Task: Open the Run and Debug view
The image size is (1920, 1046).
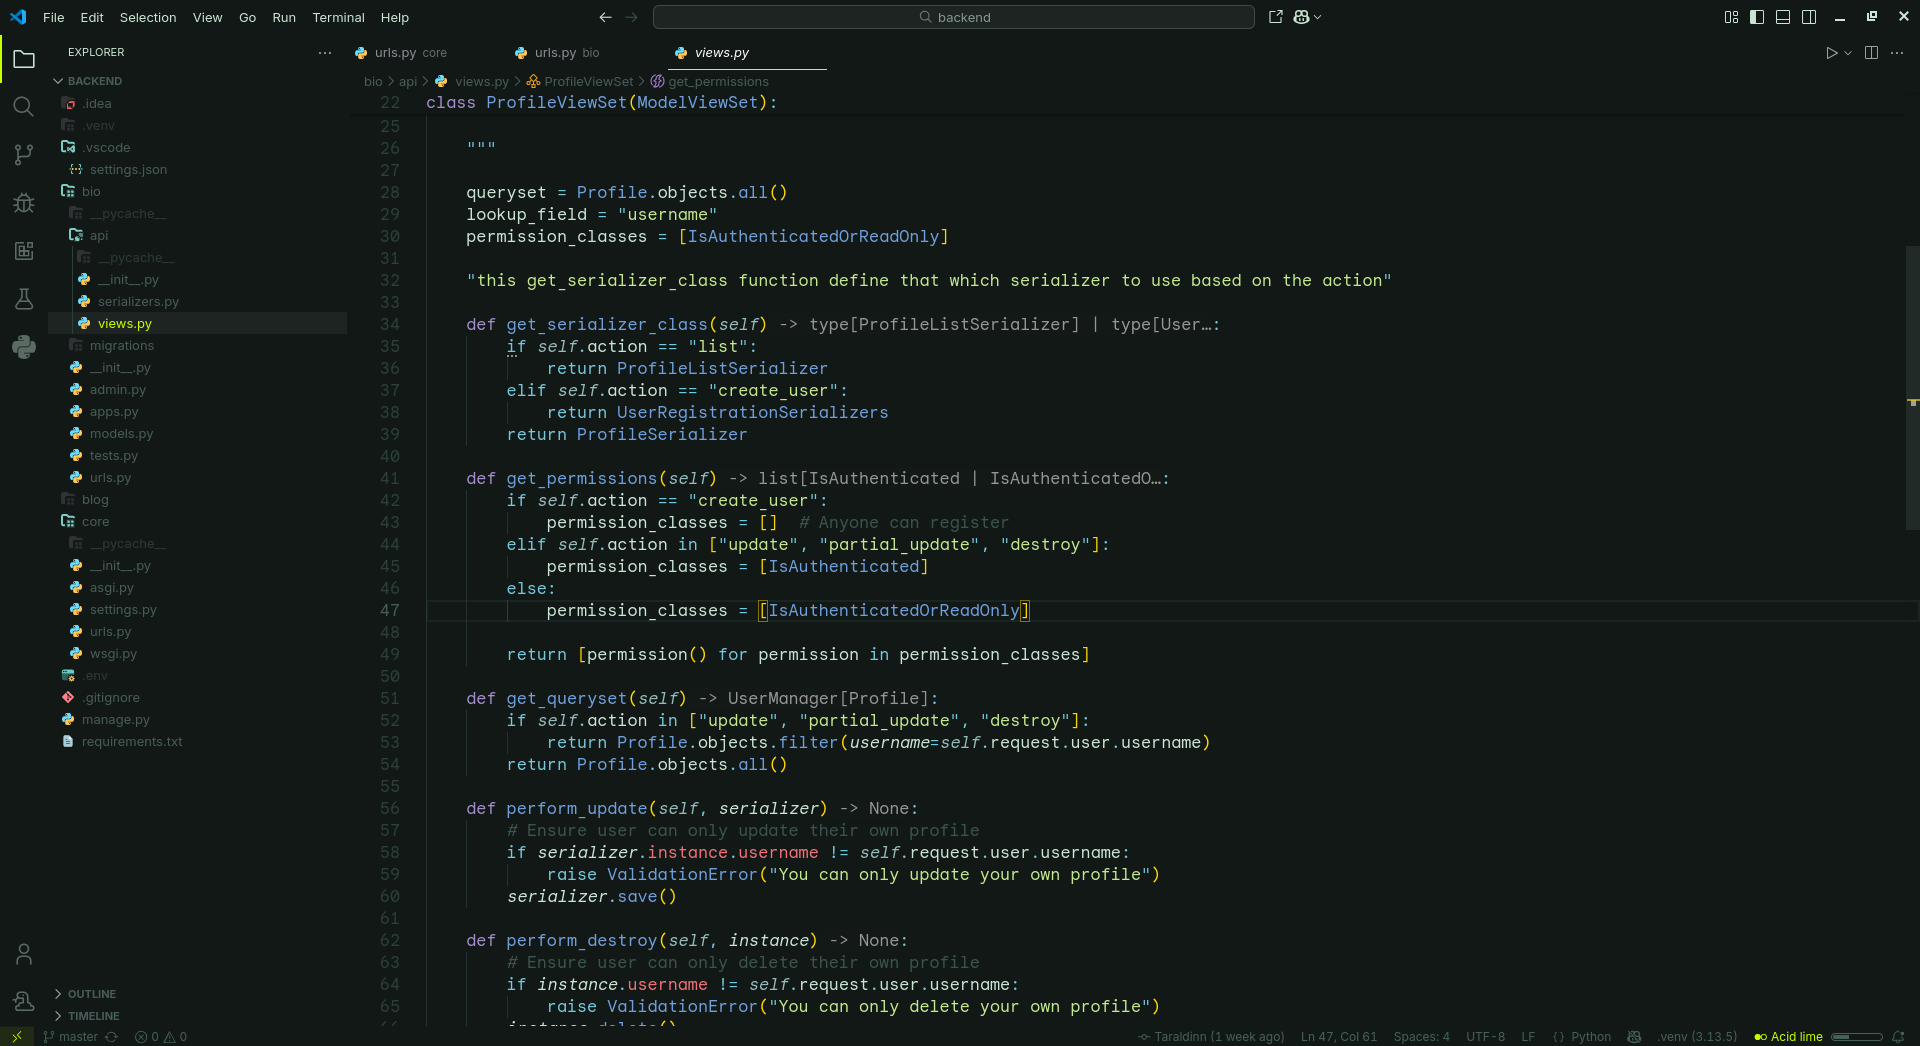Action: click(x=24, y=203)
